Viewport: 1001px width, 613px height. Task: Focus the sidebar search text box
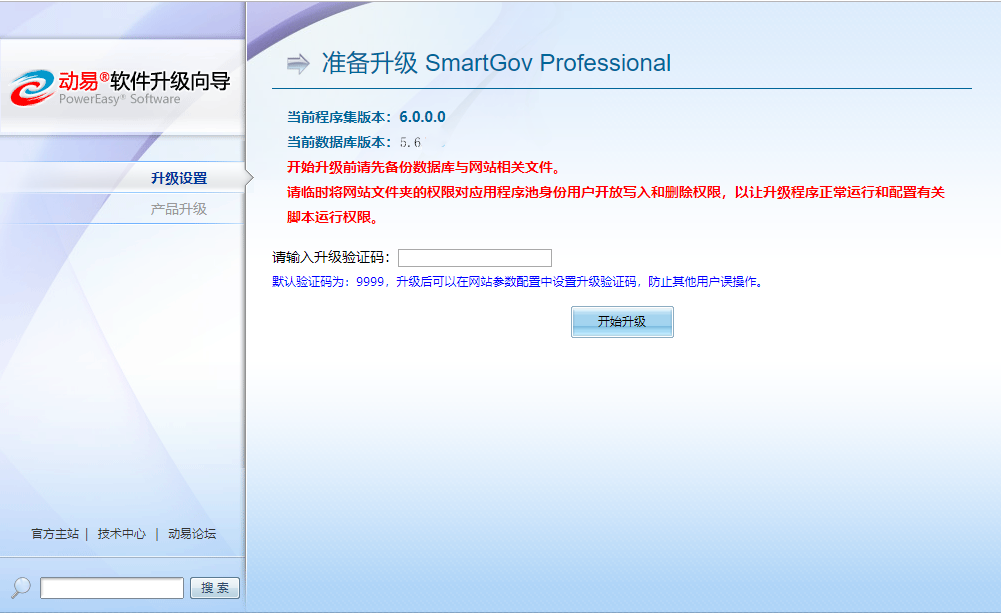[x=112, y=588]
